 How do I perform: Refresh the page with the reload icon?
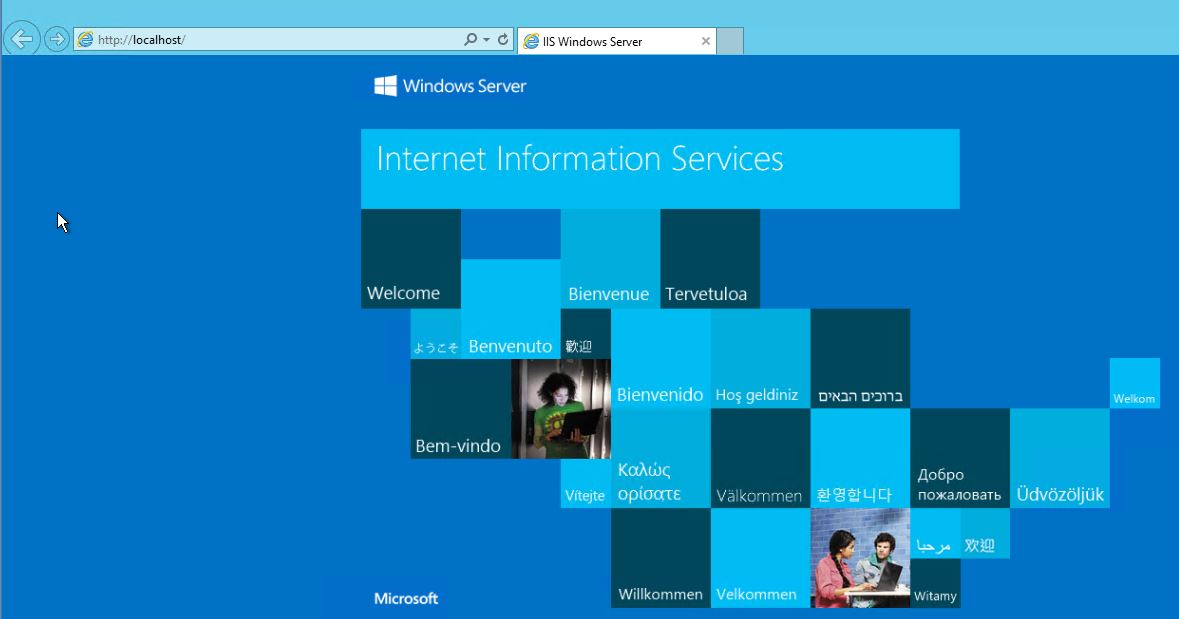pyautogui.click(x=503, y=39)
